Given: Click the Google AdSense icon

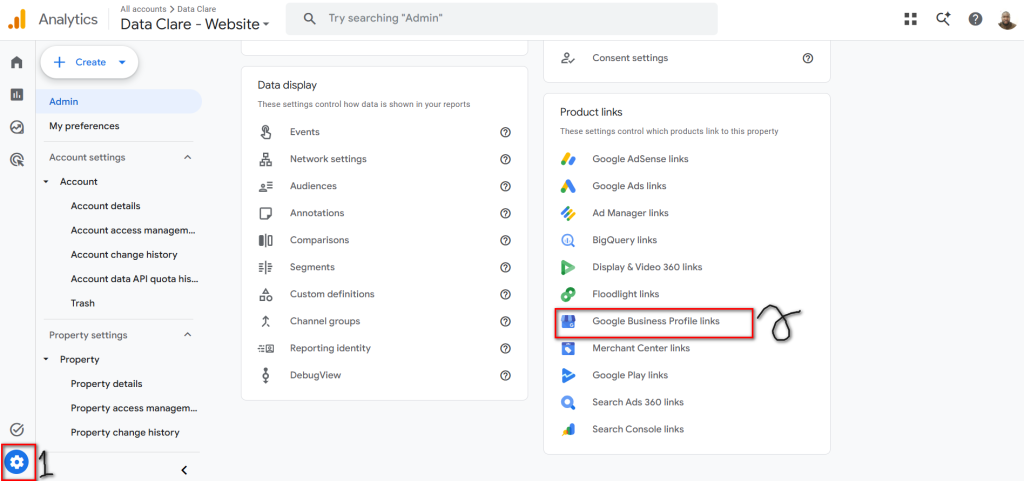Looking at the screenshot, I should (x=568, y=159).
